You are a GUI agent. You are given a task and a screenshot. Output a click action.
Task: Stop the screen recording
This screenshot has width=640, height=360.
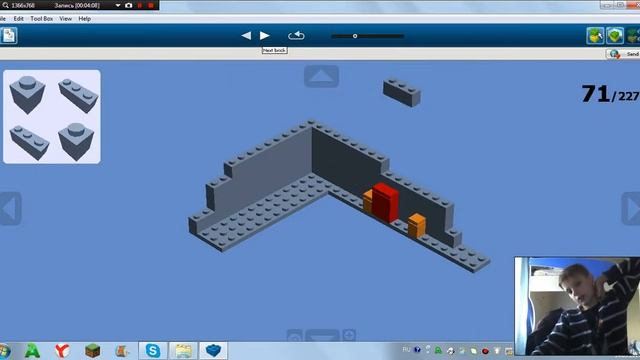[151, 5]
